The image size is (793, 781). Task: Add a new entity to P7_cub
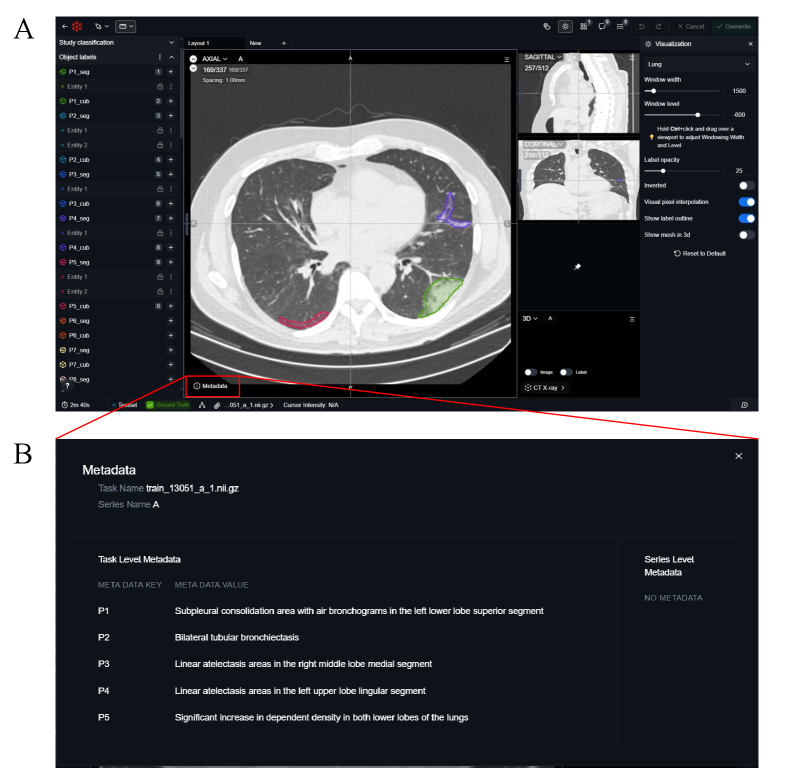pyautogui.click(x=170, y=365)
